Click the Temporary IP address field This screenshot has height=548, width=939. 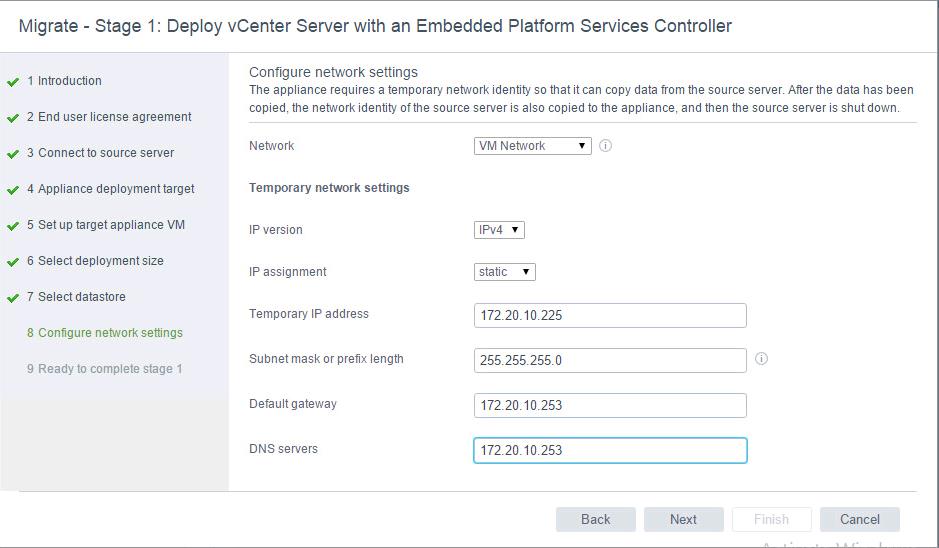(610, 315)
